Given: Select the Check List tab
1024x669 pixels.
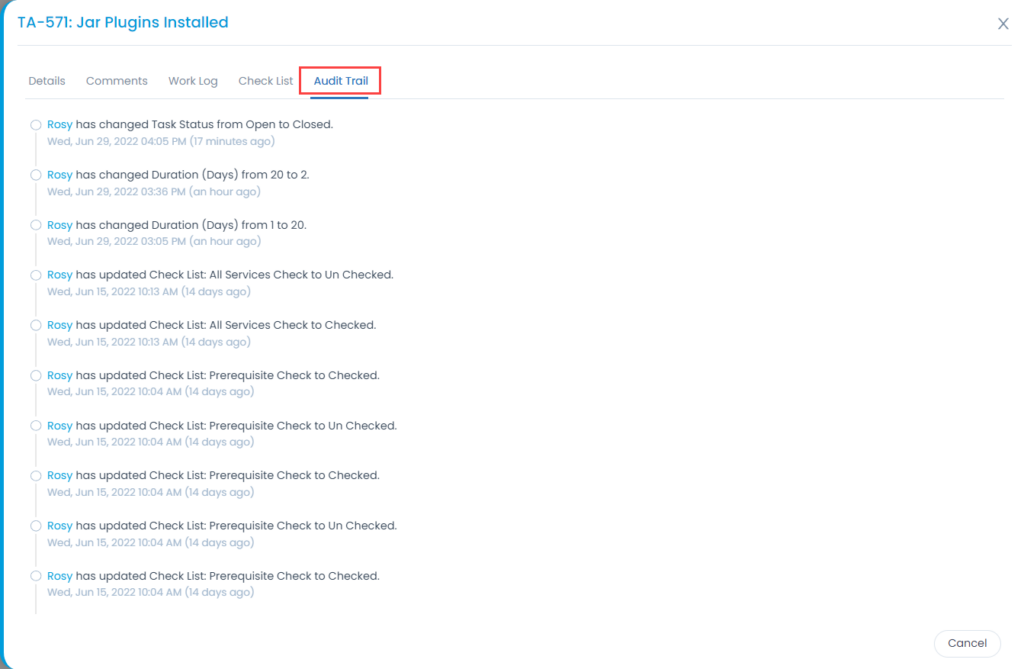Looking at the screenshot, I should click(x=265, y=81).
